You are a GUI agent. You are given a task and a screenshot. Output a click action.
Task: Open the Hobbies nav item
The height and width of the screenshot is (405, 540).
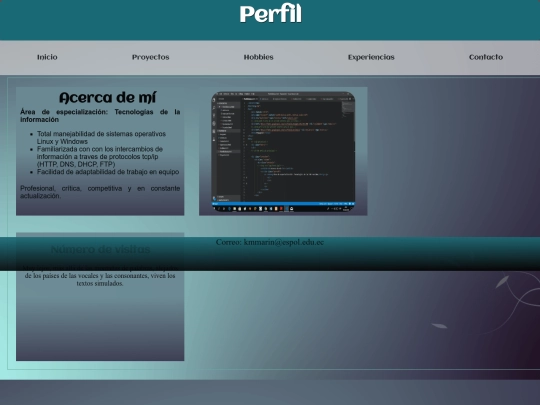258,57
